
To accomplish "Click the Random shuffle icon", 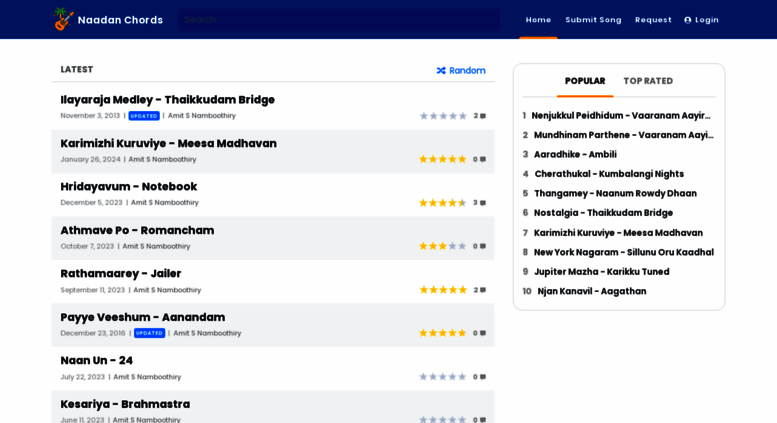I will [x=441, y=71].
